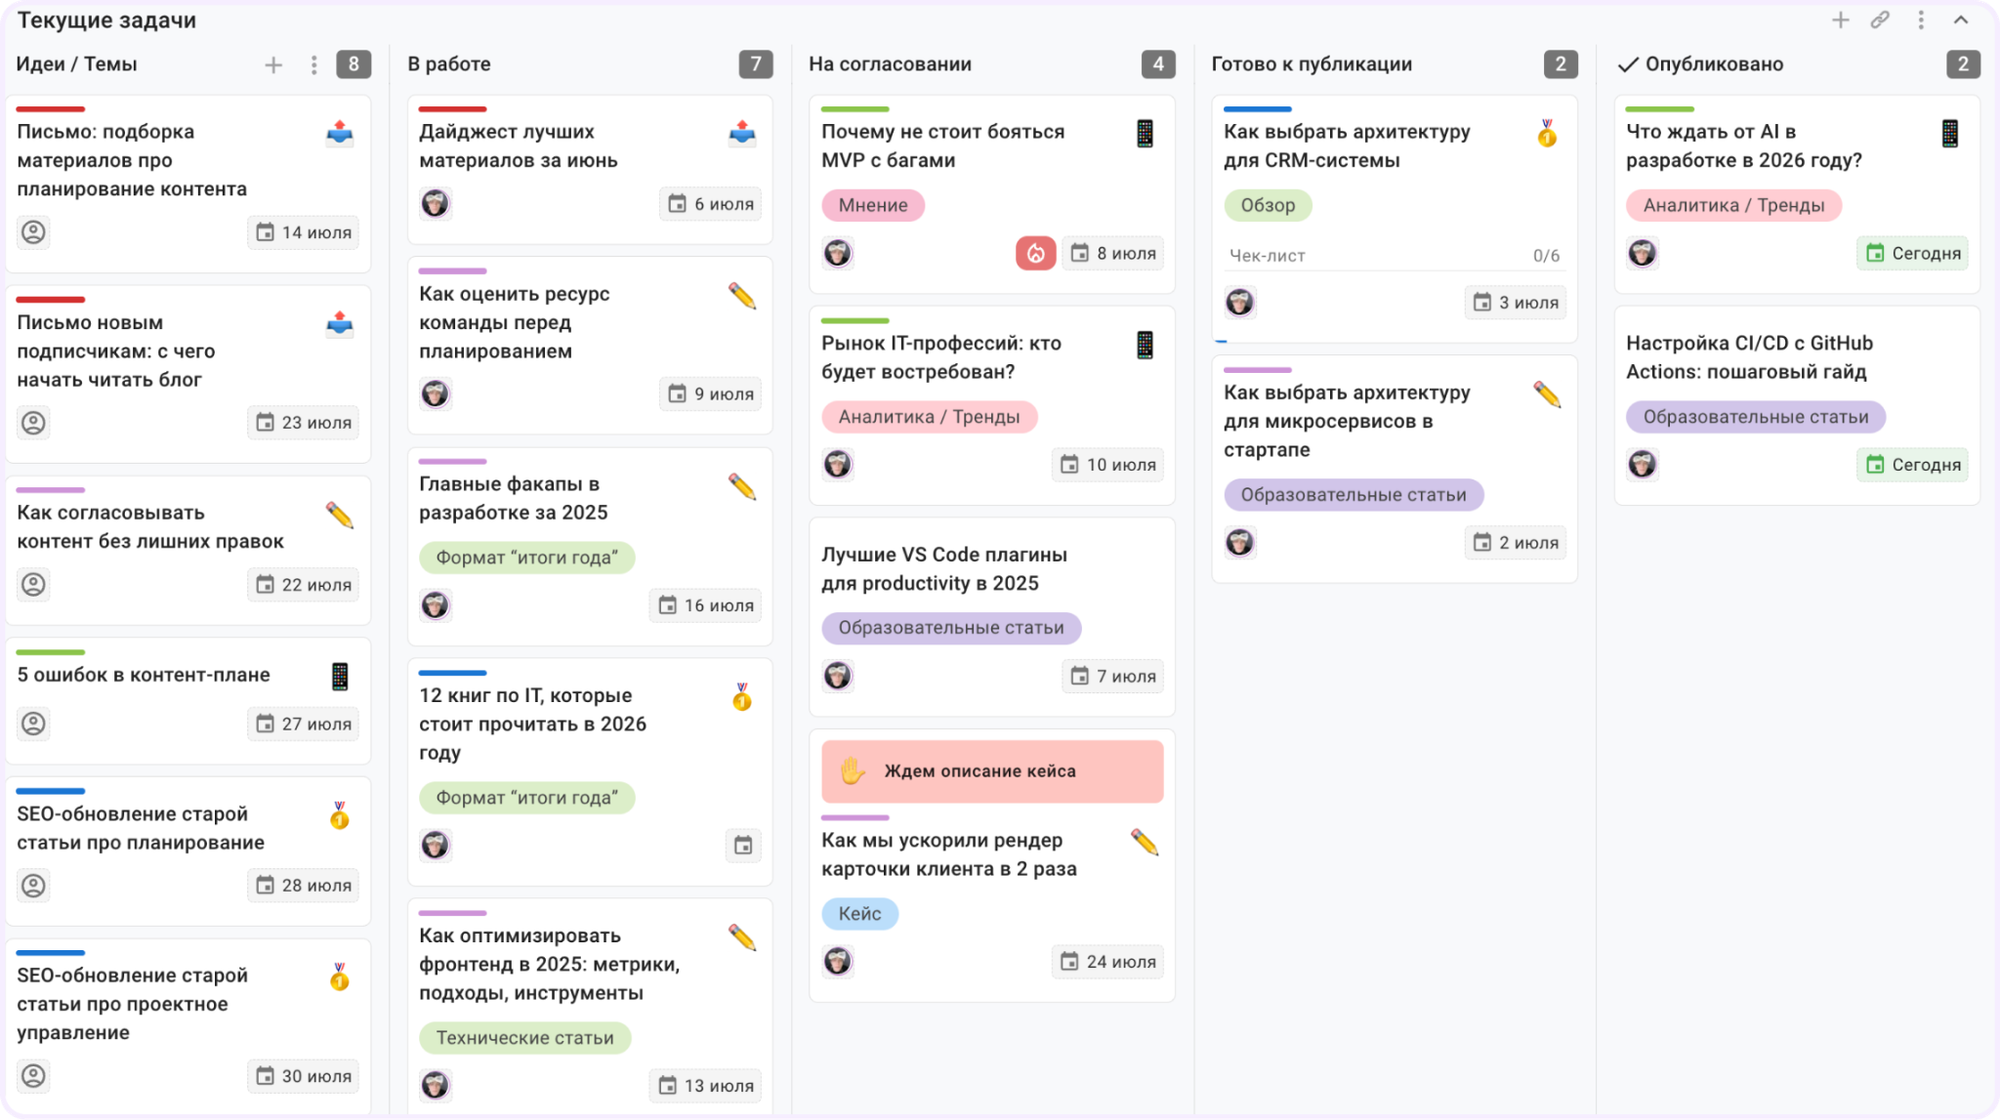Image resolution: width=2000 pixels, height=1120 pixels.
Task: Open due date 8 июля on MVP card
Action: point(1113,253)
